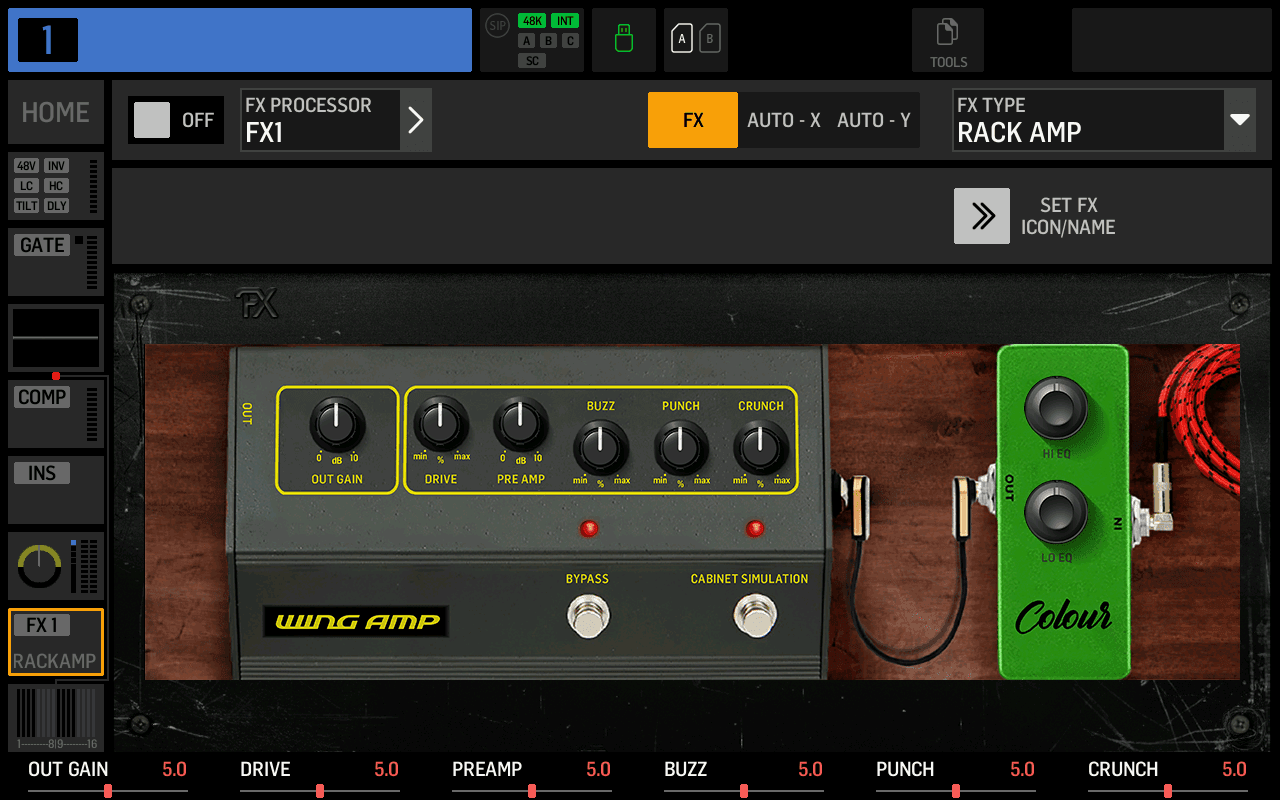This screenshot has height=800, width=1280.
Task: Click the CRUNCH knob
Action: tap(761, 446)
